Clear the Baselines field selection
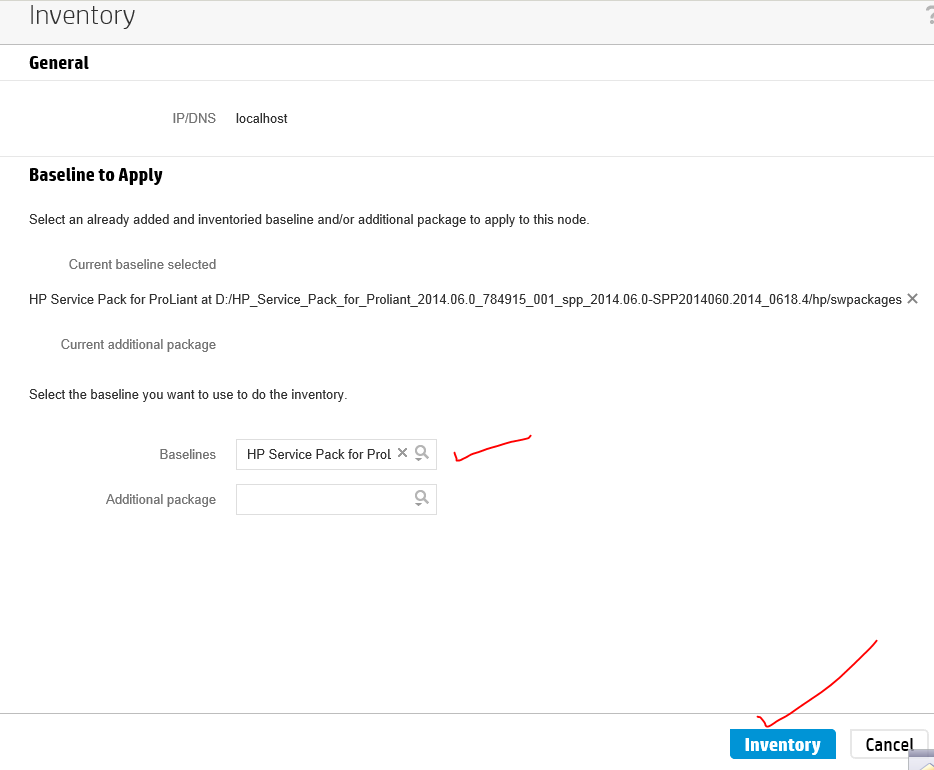The height and width of the screenshot is (770, 934). pos(403,453)
